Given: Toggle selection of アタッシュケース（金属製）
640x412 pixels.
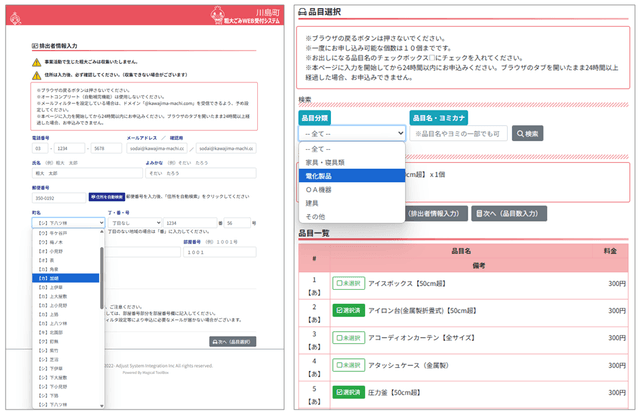Looking at the screenshot, I should (349, 365).
